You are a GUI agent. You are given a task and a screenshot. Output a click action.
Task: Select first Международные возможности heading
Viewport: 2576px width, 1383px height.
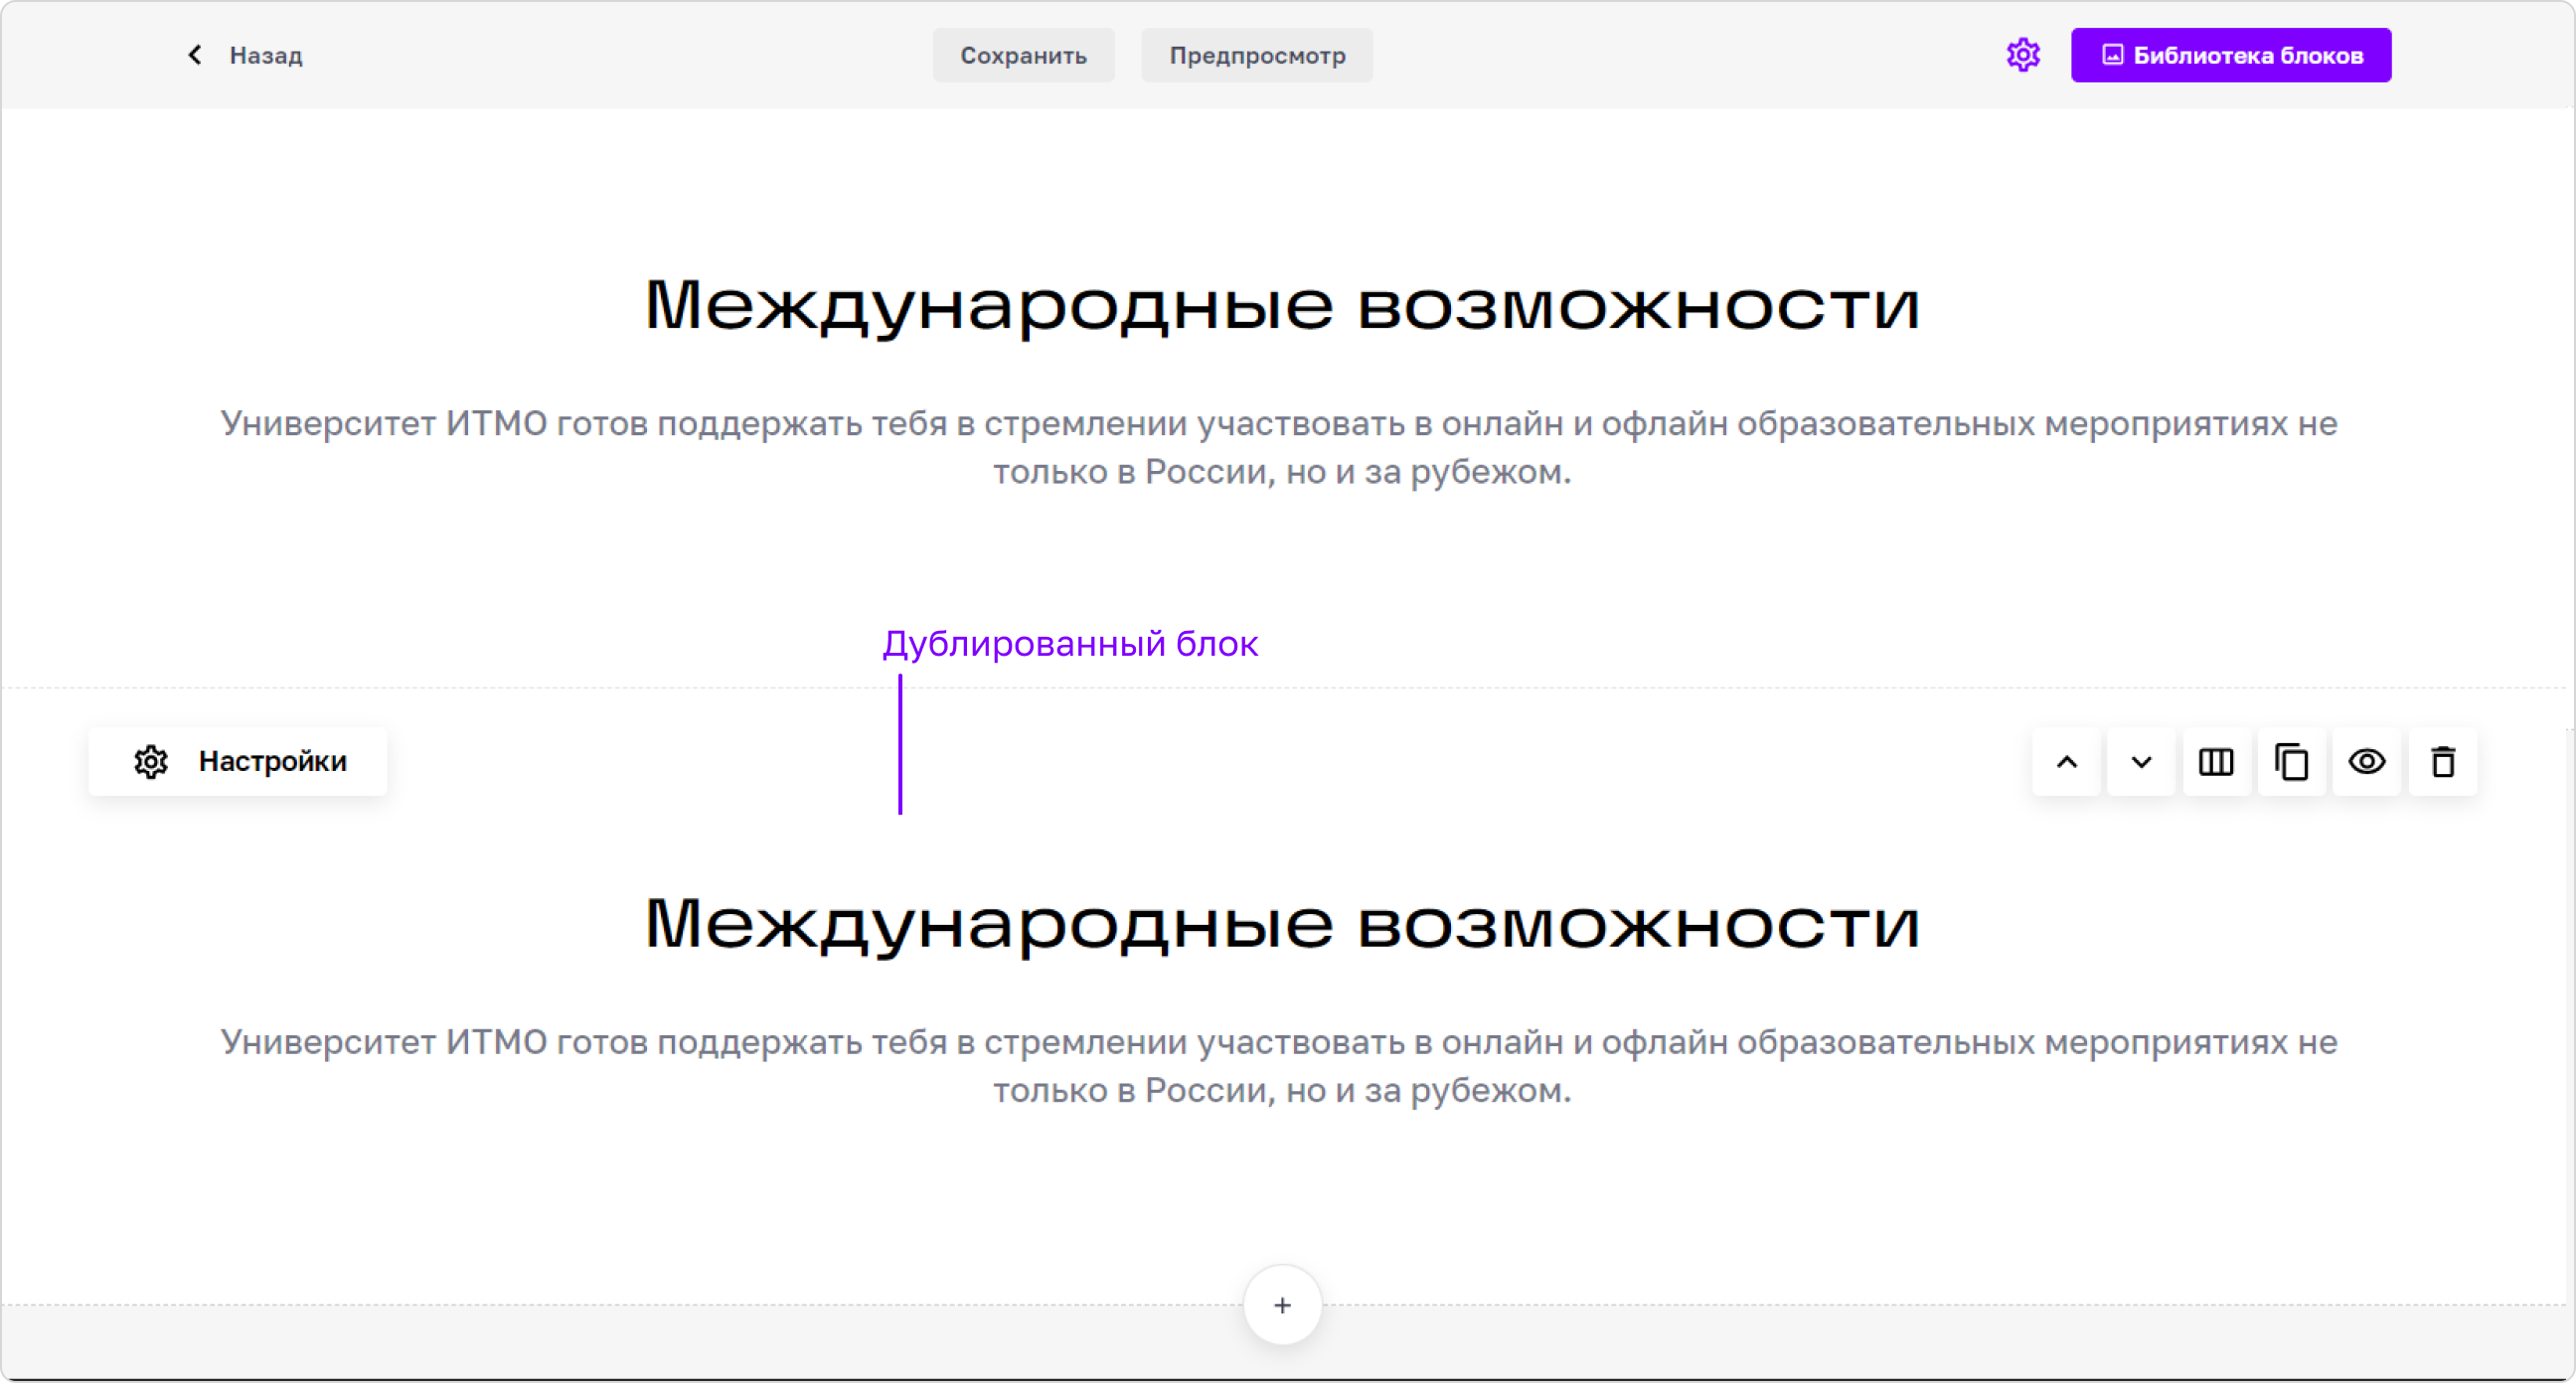1282,306
